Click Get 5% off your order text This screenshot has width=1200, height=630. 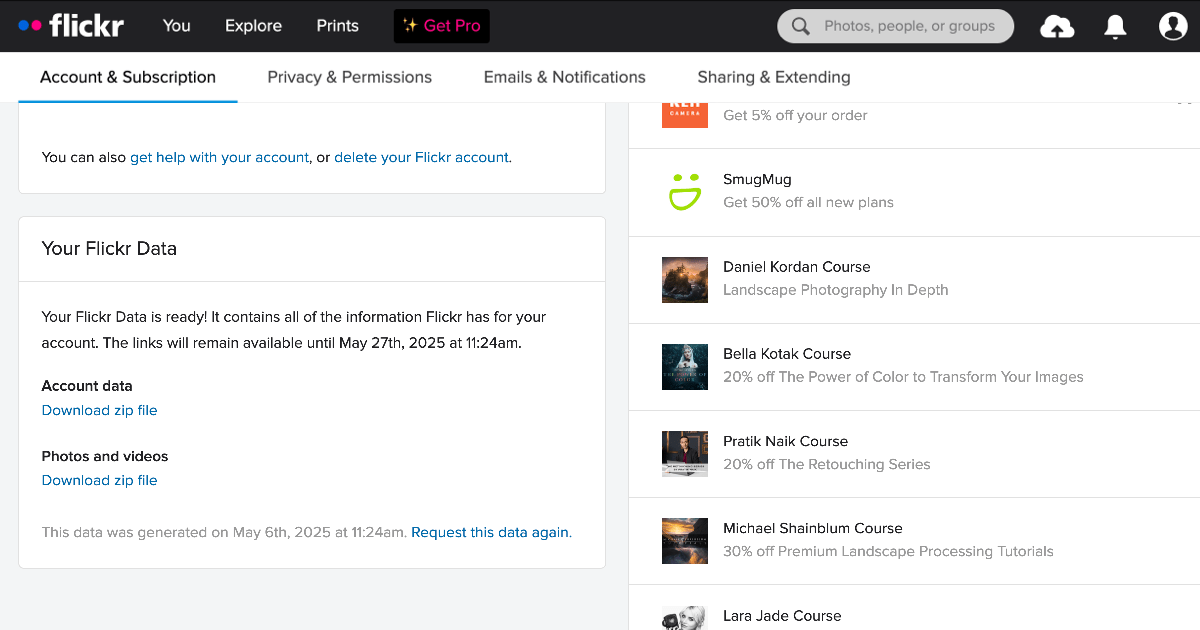[796, 115]
